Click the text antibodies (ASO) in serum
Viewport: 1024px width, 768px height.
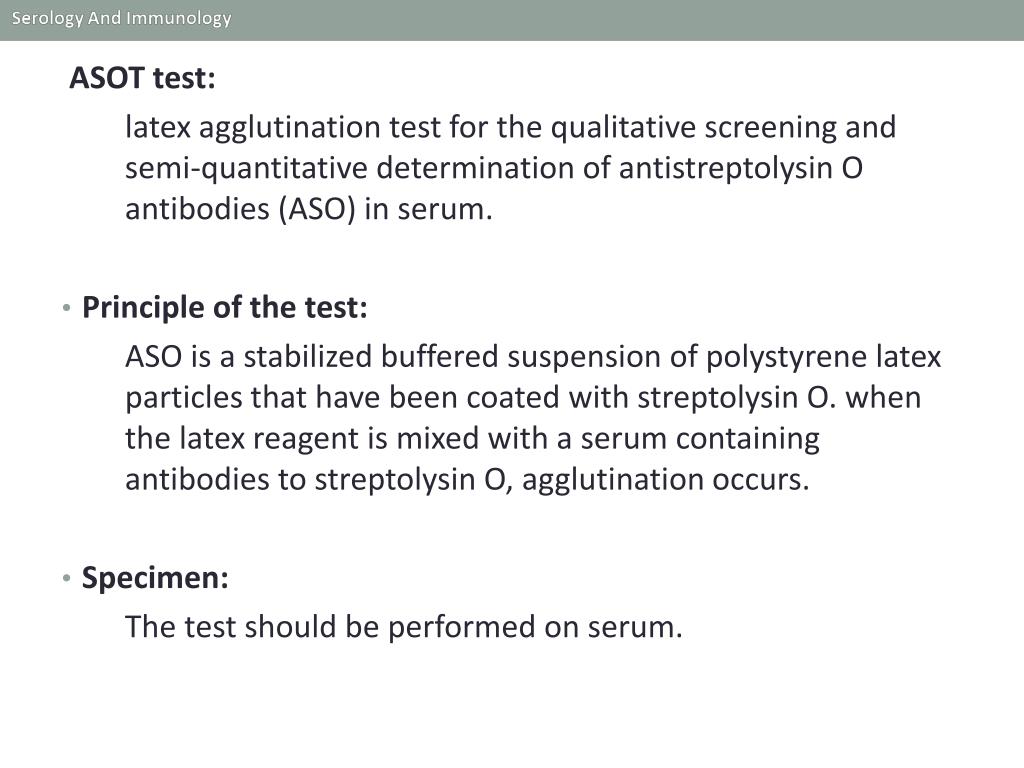pos(308,210)
